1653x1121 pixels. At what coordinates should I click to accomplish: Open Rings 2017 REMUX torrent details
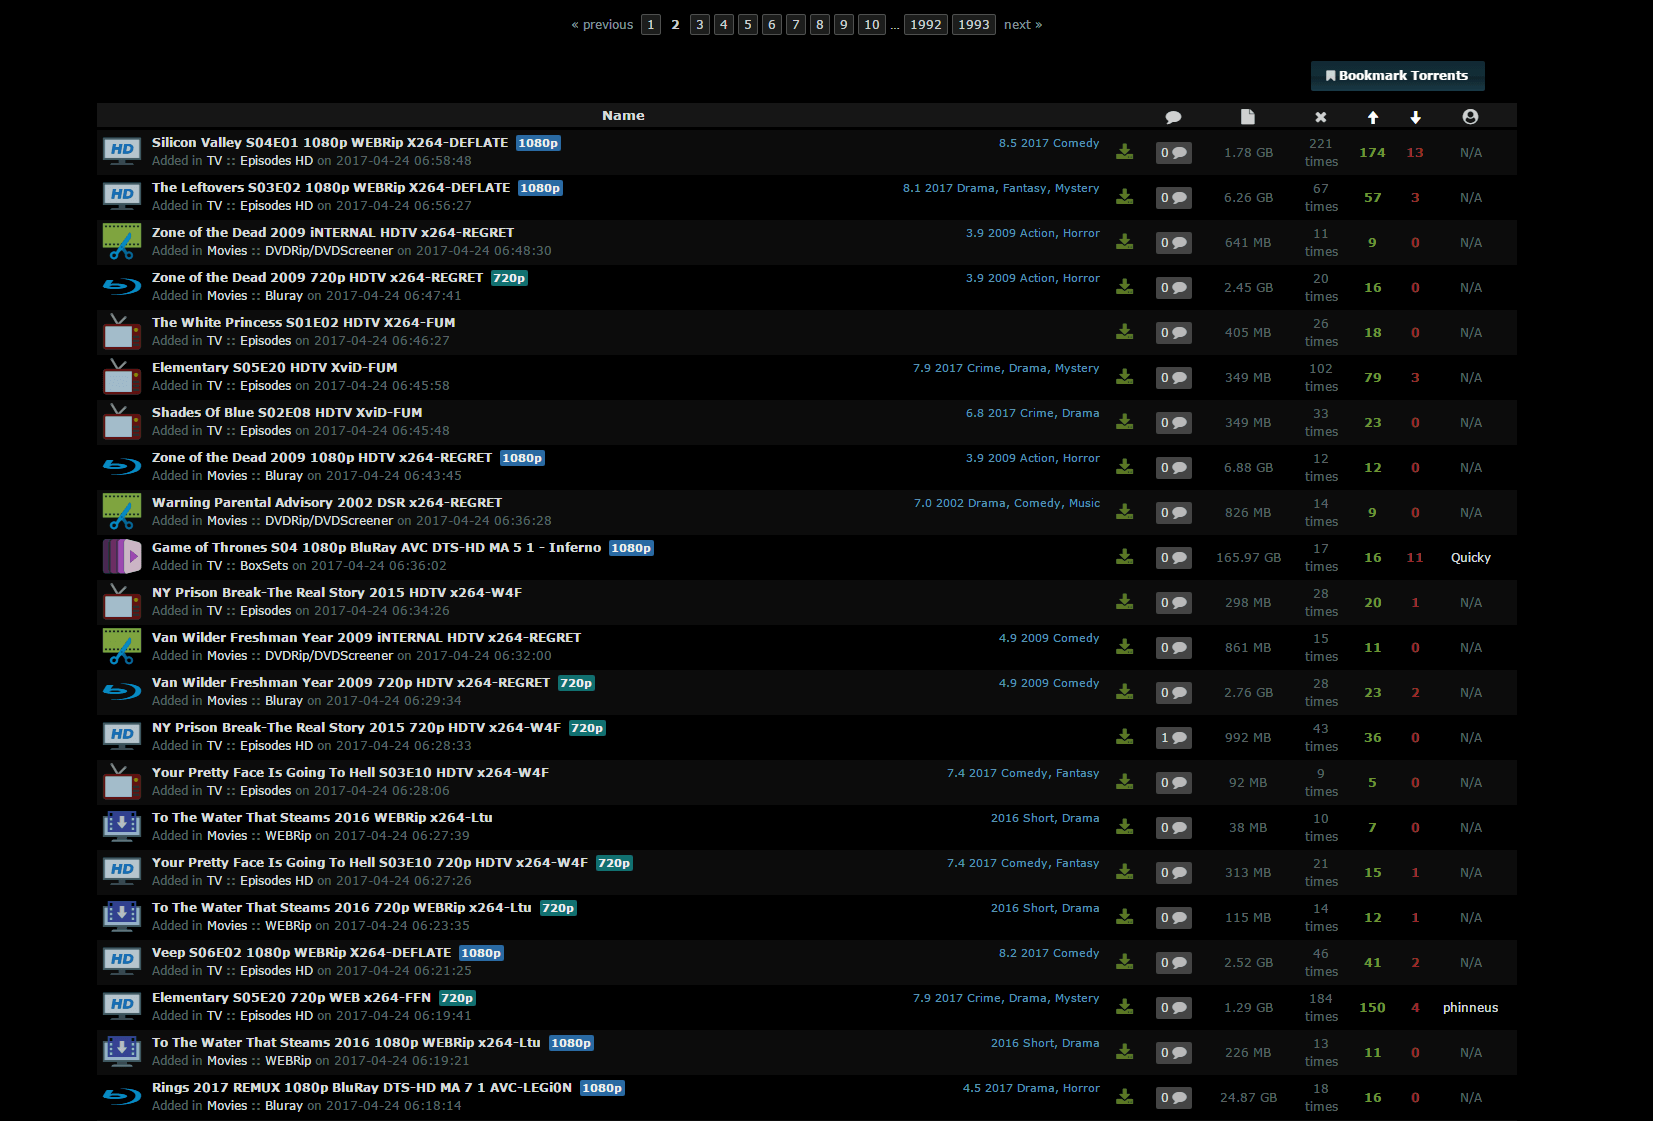pyautogui.click(x=362, y=1088)
